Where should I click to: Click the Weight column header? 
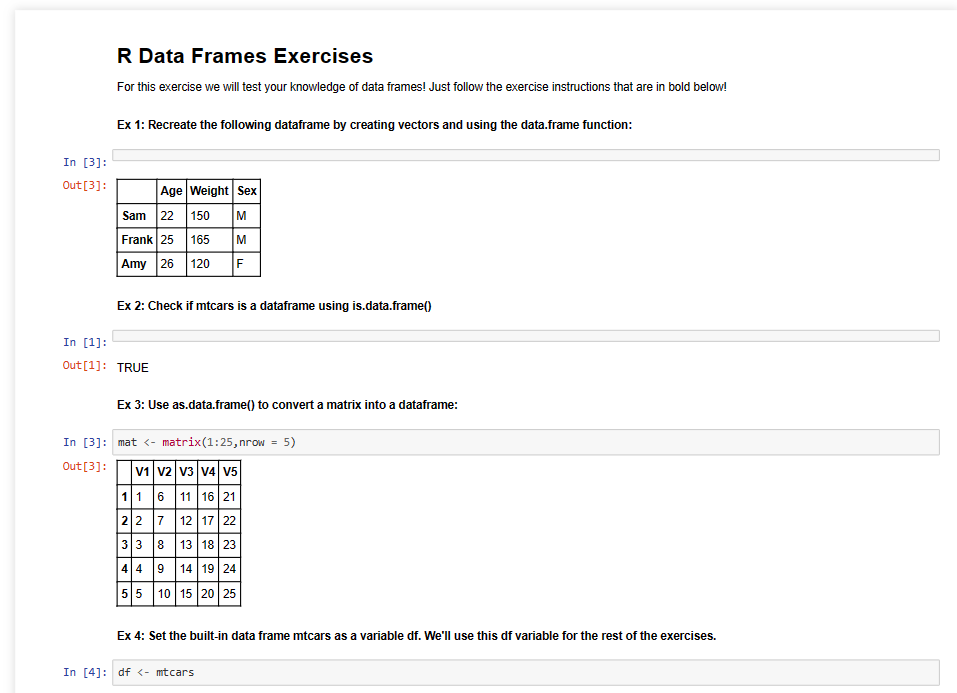click(209, 191)
